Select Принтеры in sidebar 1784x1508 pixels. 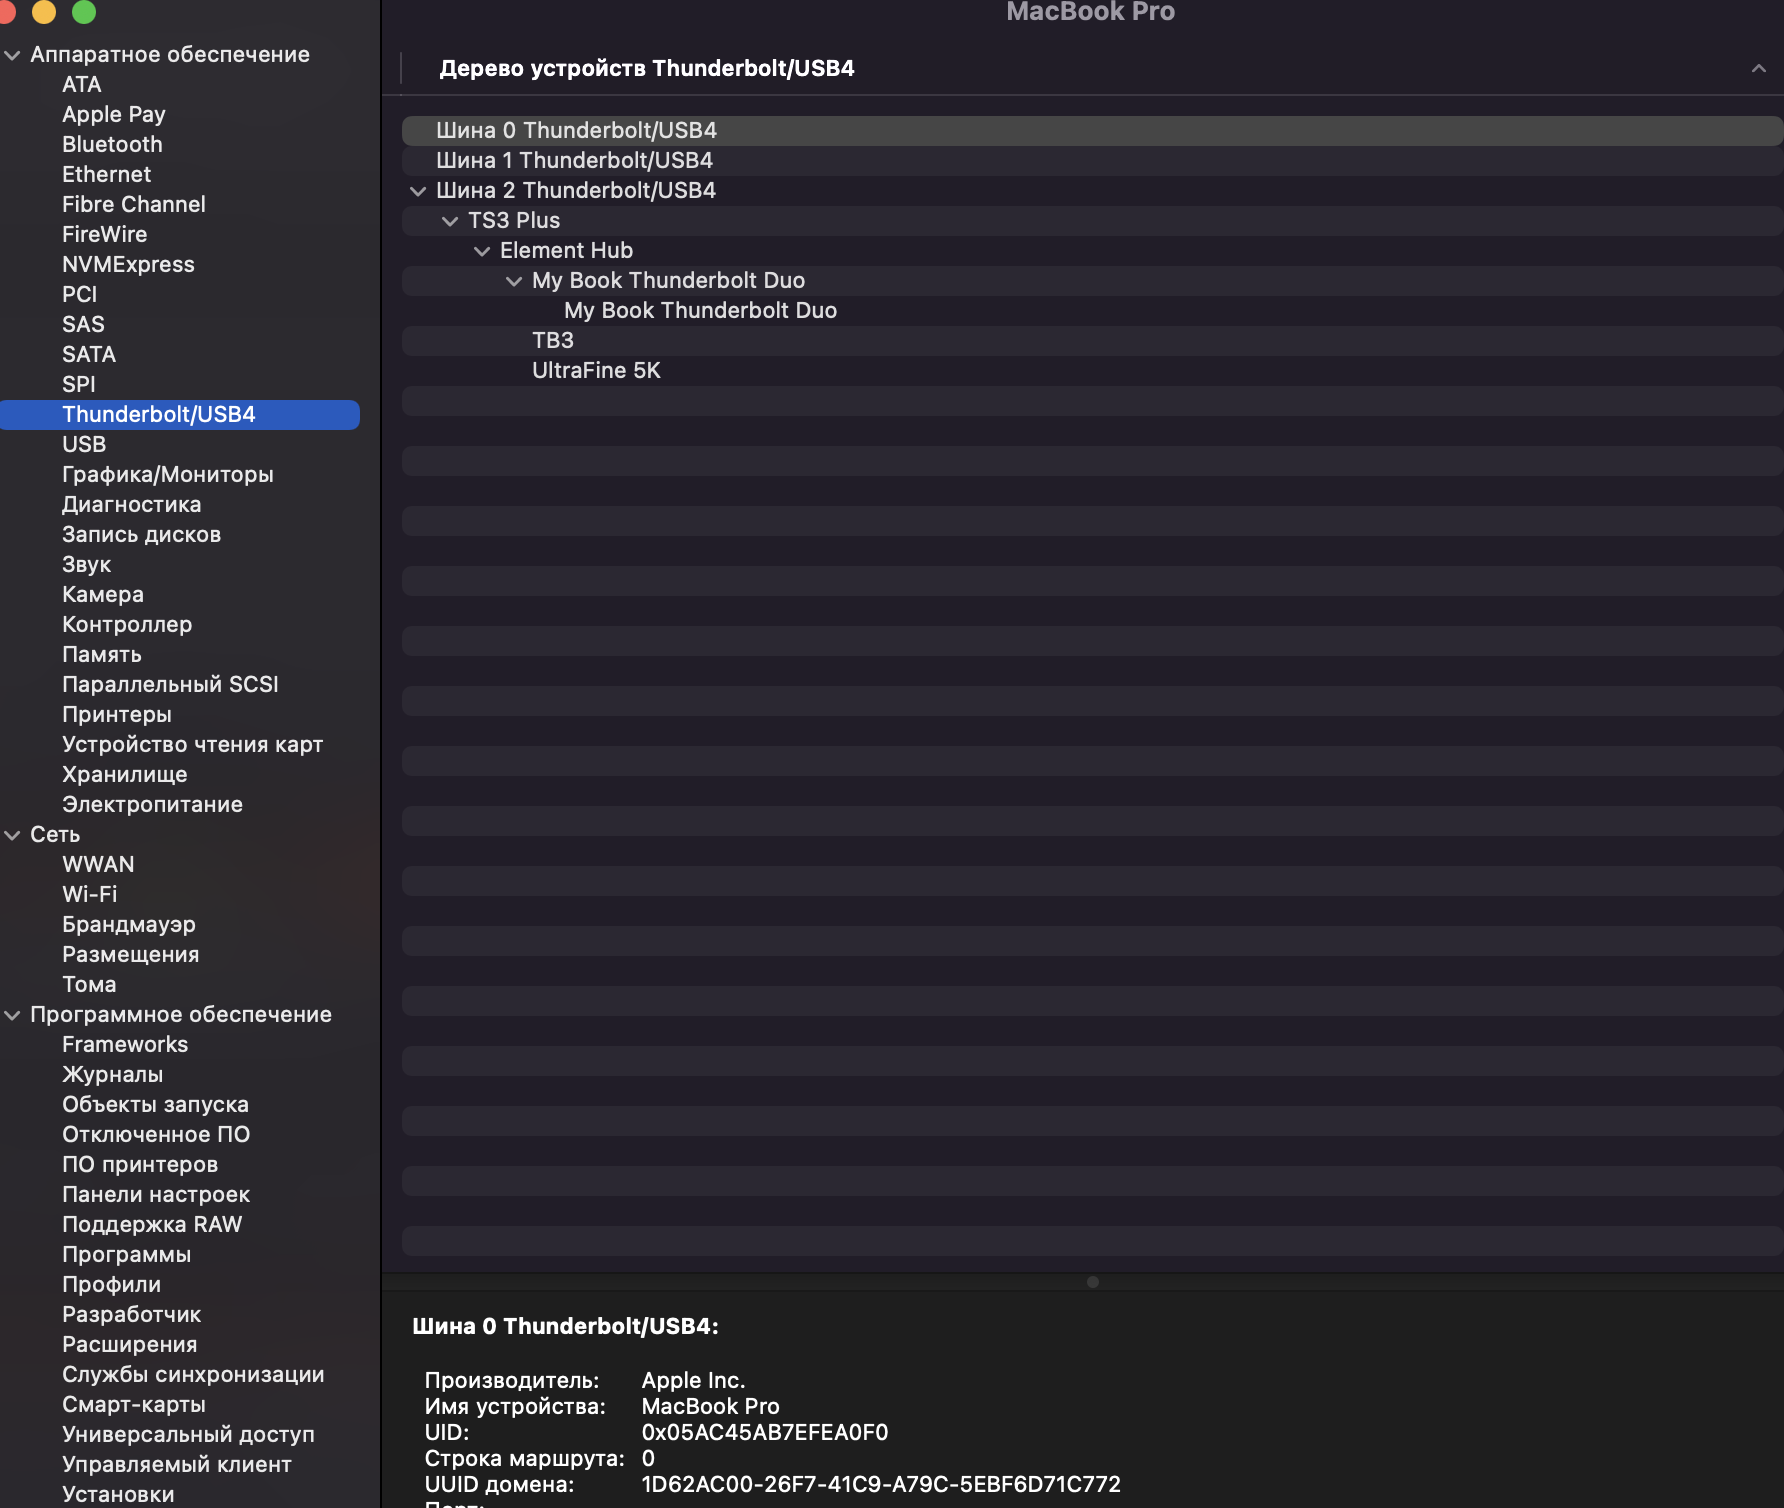click(x=117, y=715)
